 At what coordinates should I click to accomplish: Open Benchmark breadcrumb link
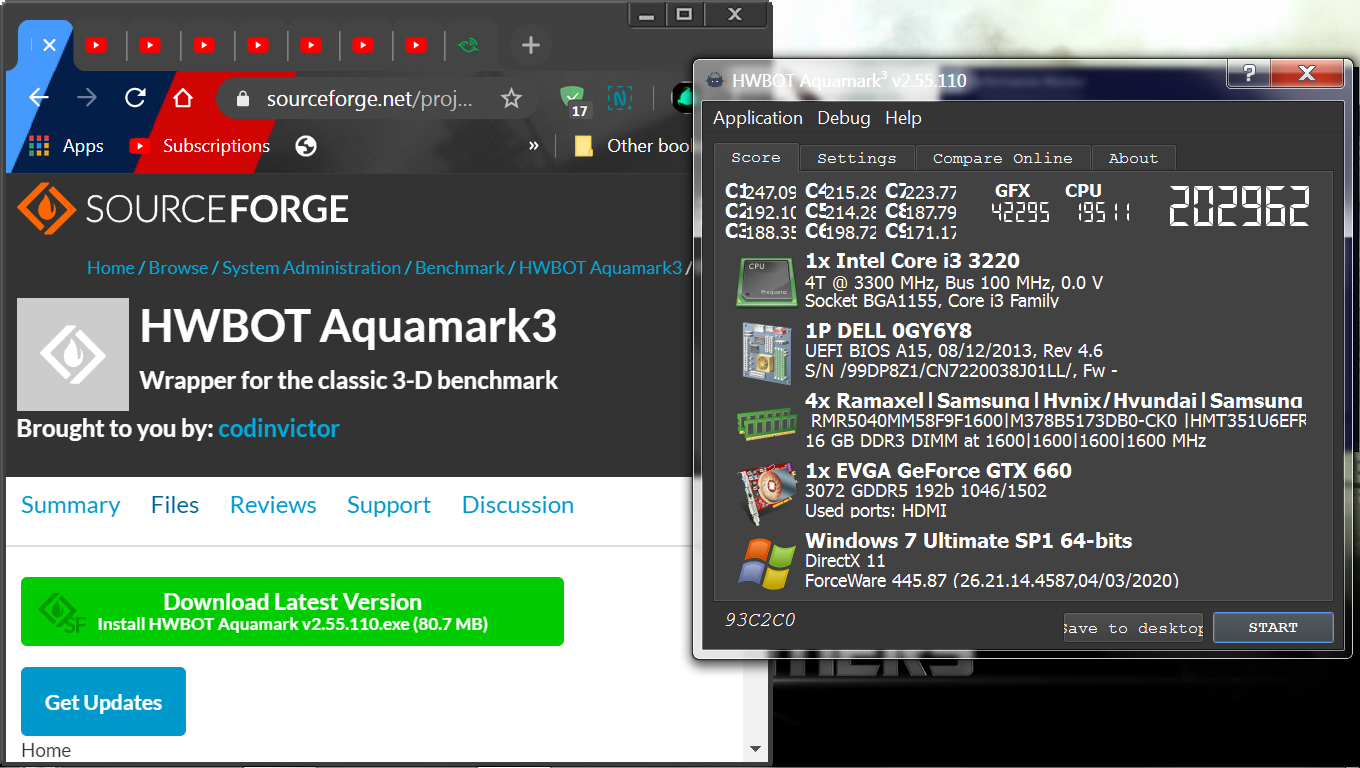pyautogui.click(x=460, y=268)
